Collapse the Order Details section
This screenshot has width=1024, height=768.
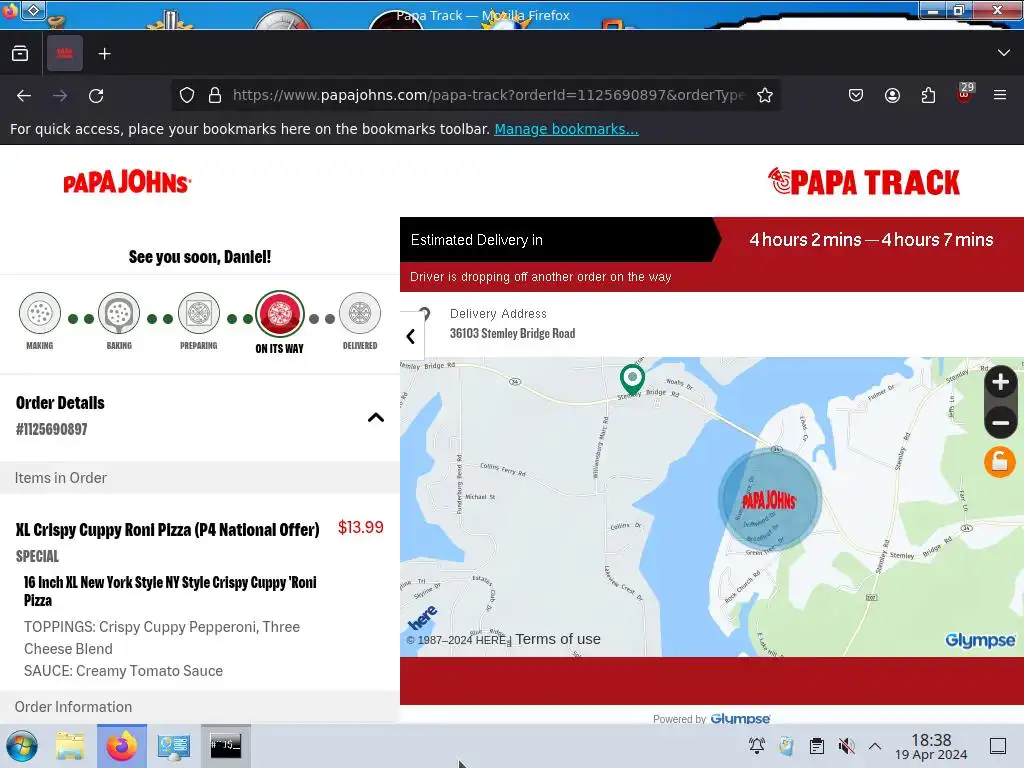click(376, 417)
